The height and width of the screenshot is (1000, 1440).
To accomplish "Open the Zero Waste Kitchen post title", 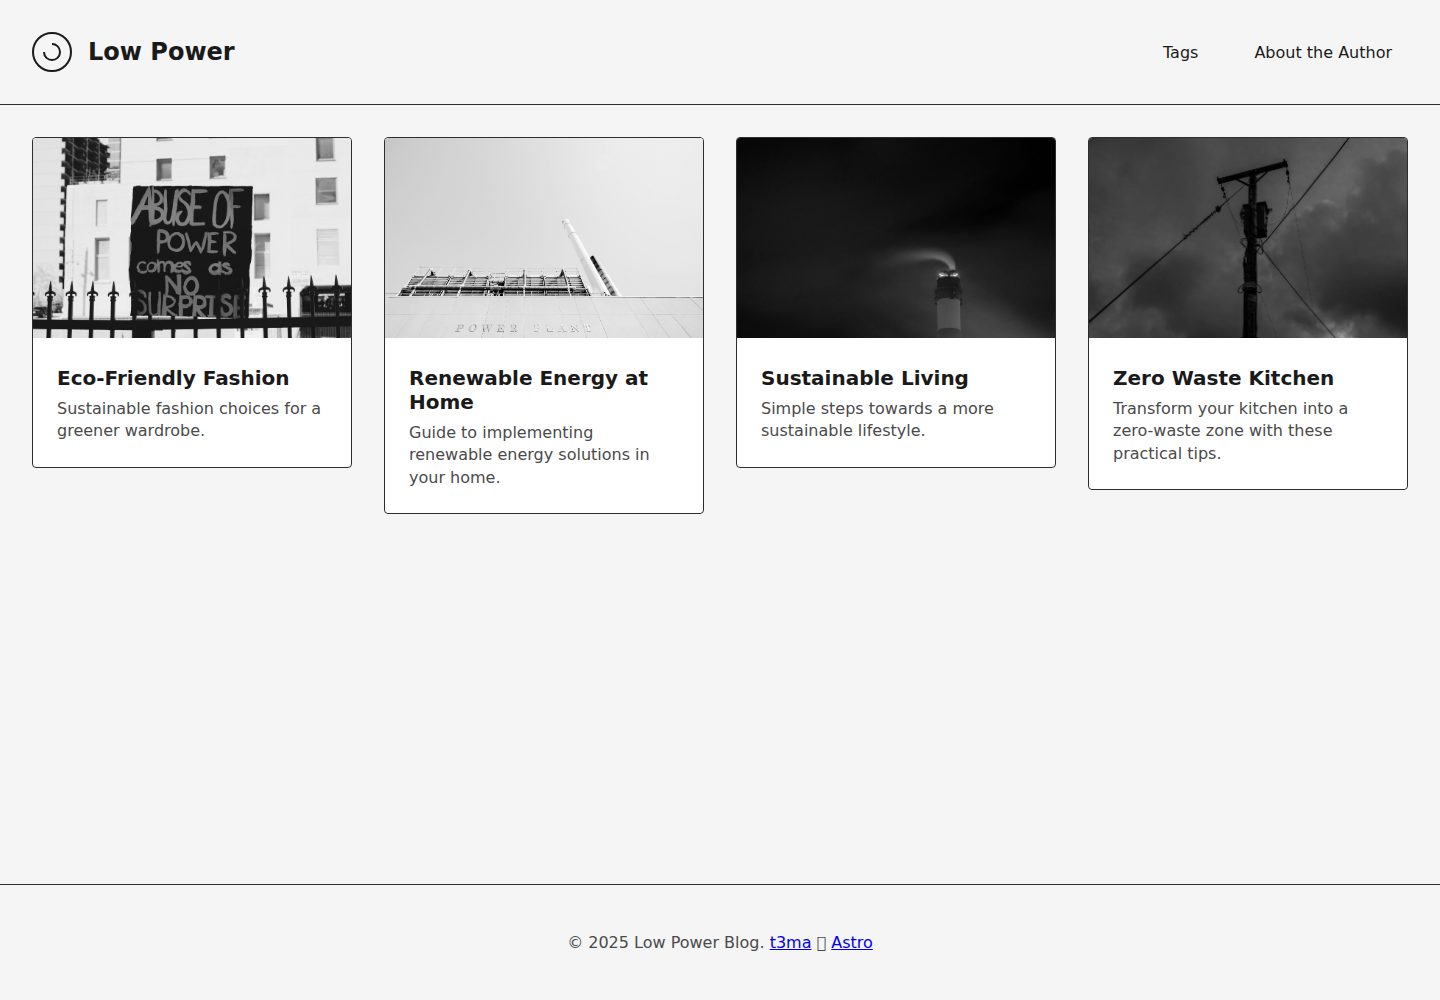I will (x=1223, y=378).
